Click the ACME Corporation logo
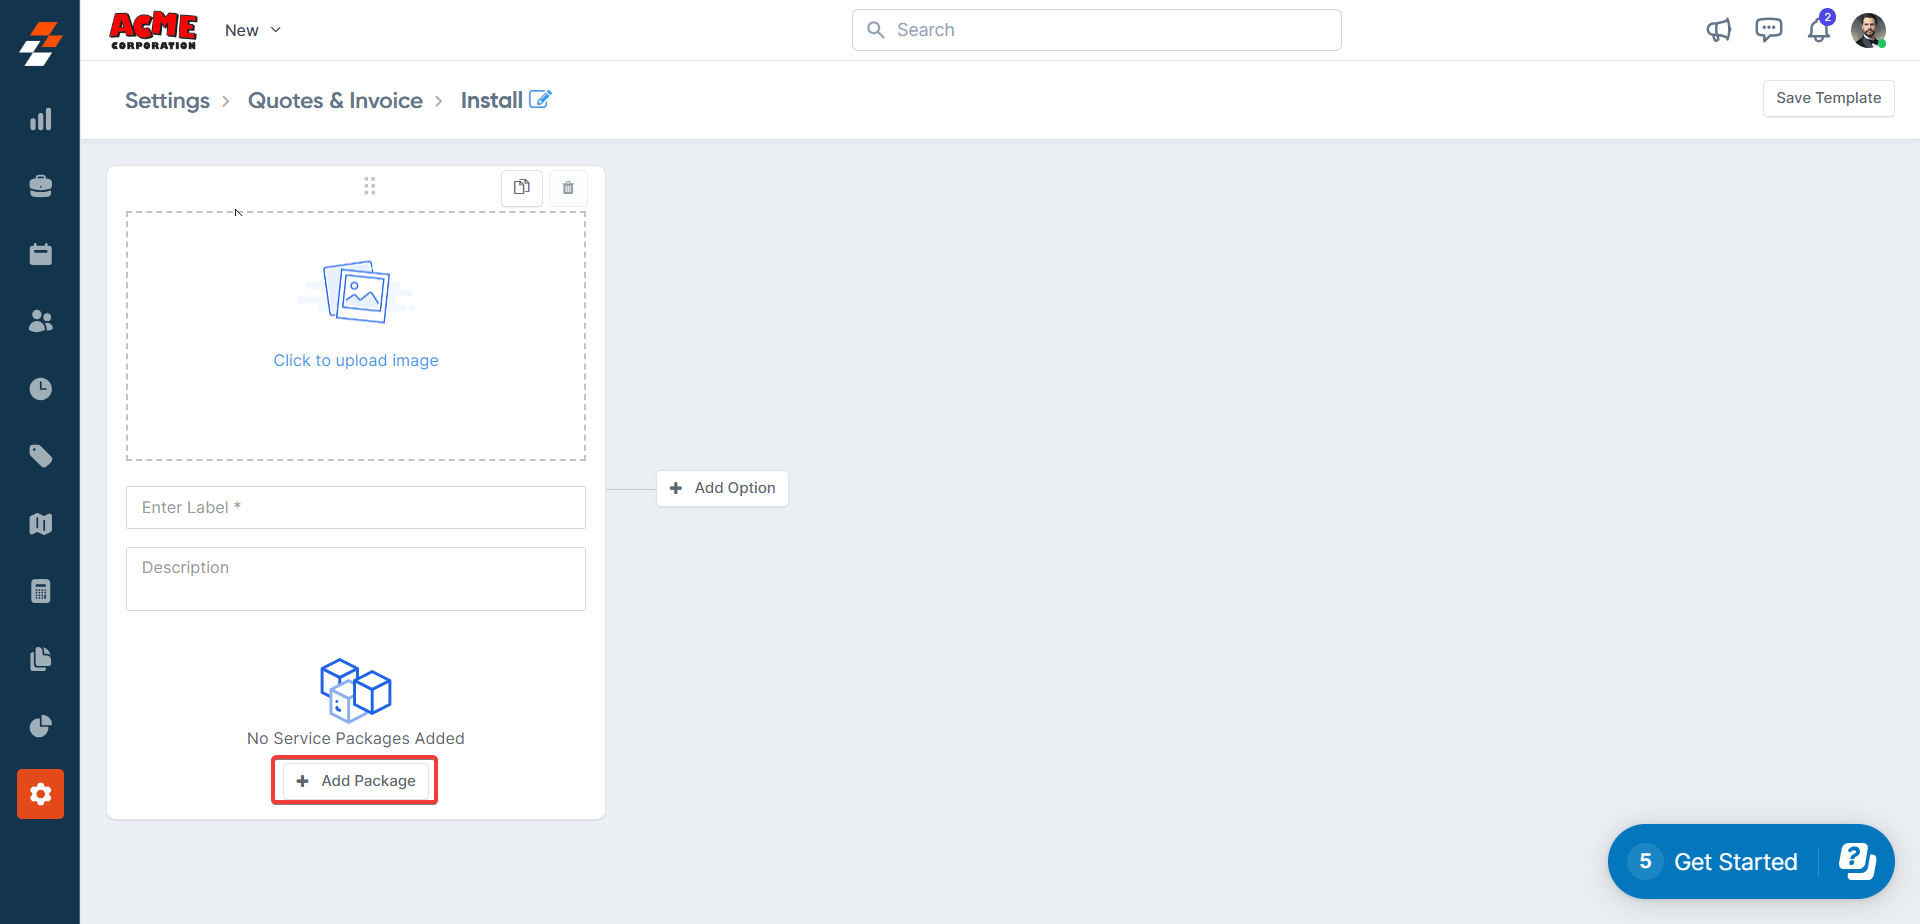Screen dimensions: 1920x924 tap(153, 30)
